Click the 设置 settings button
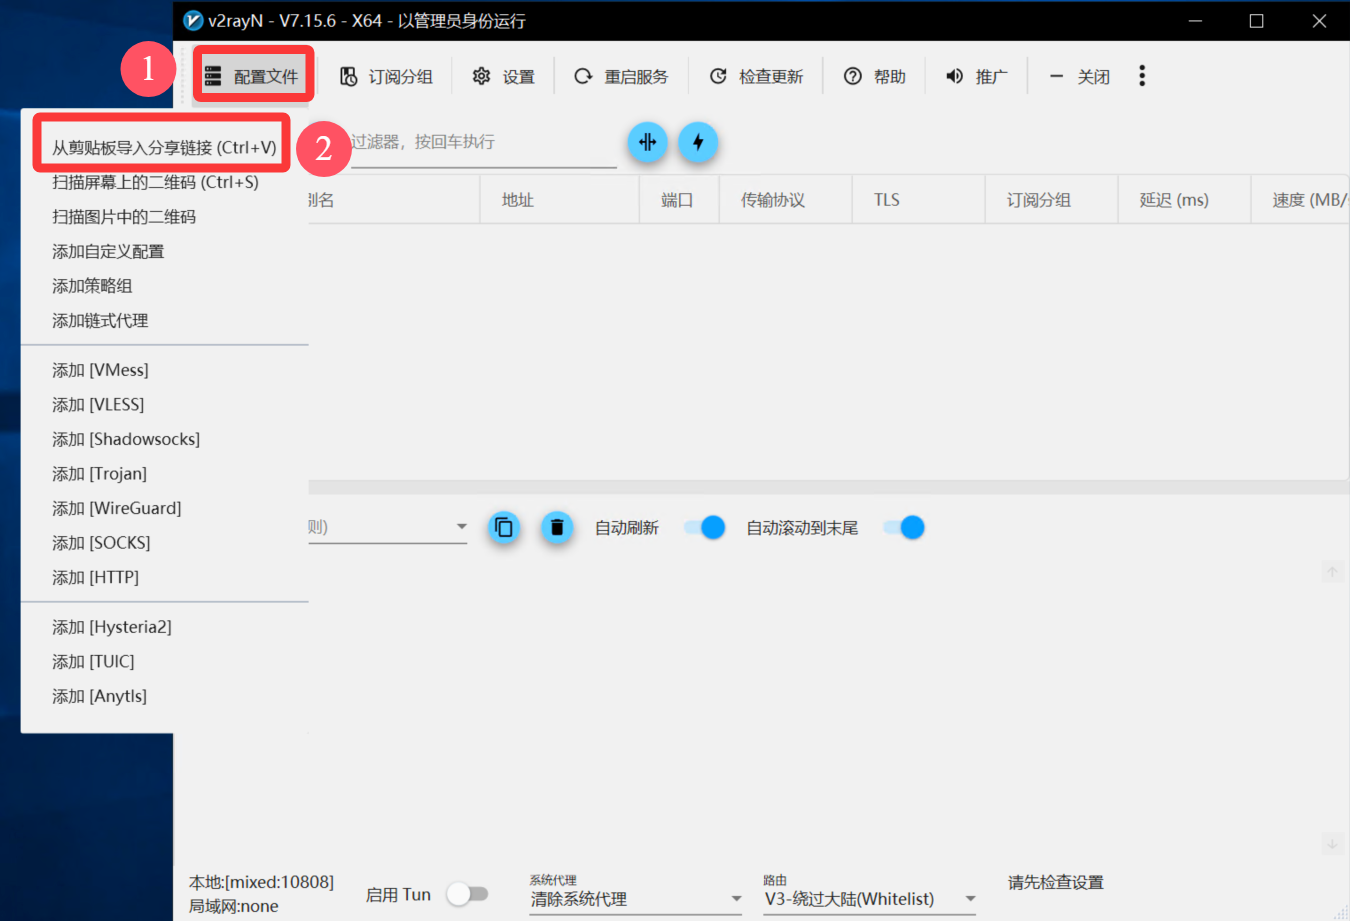 (504, 76)
